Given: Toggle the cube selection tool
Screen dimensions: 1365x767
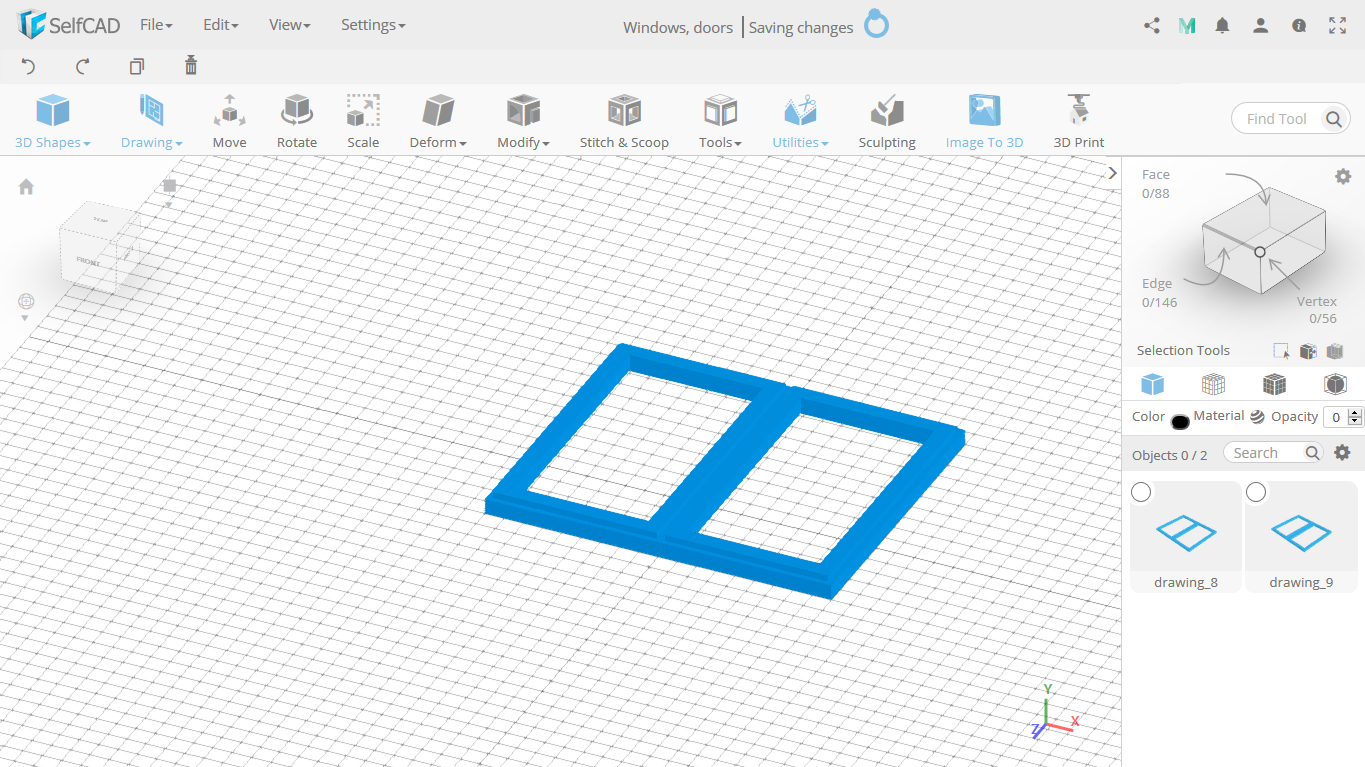Looking at the screenshot, I should [x=1308, y=351].
